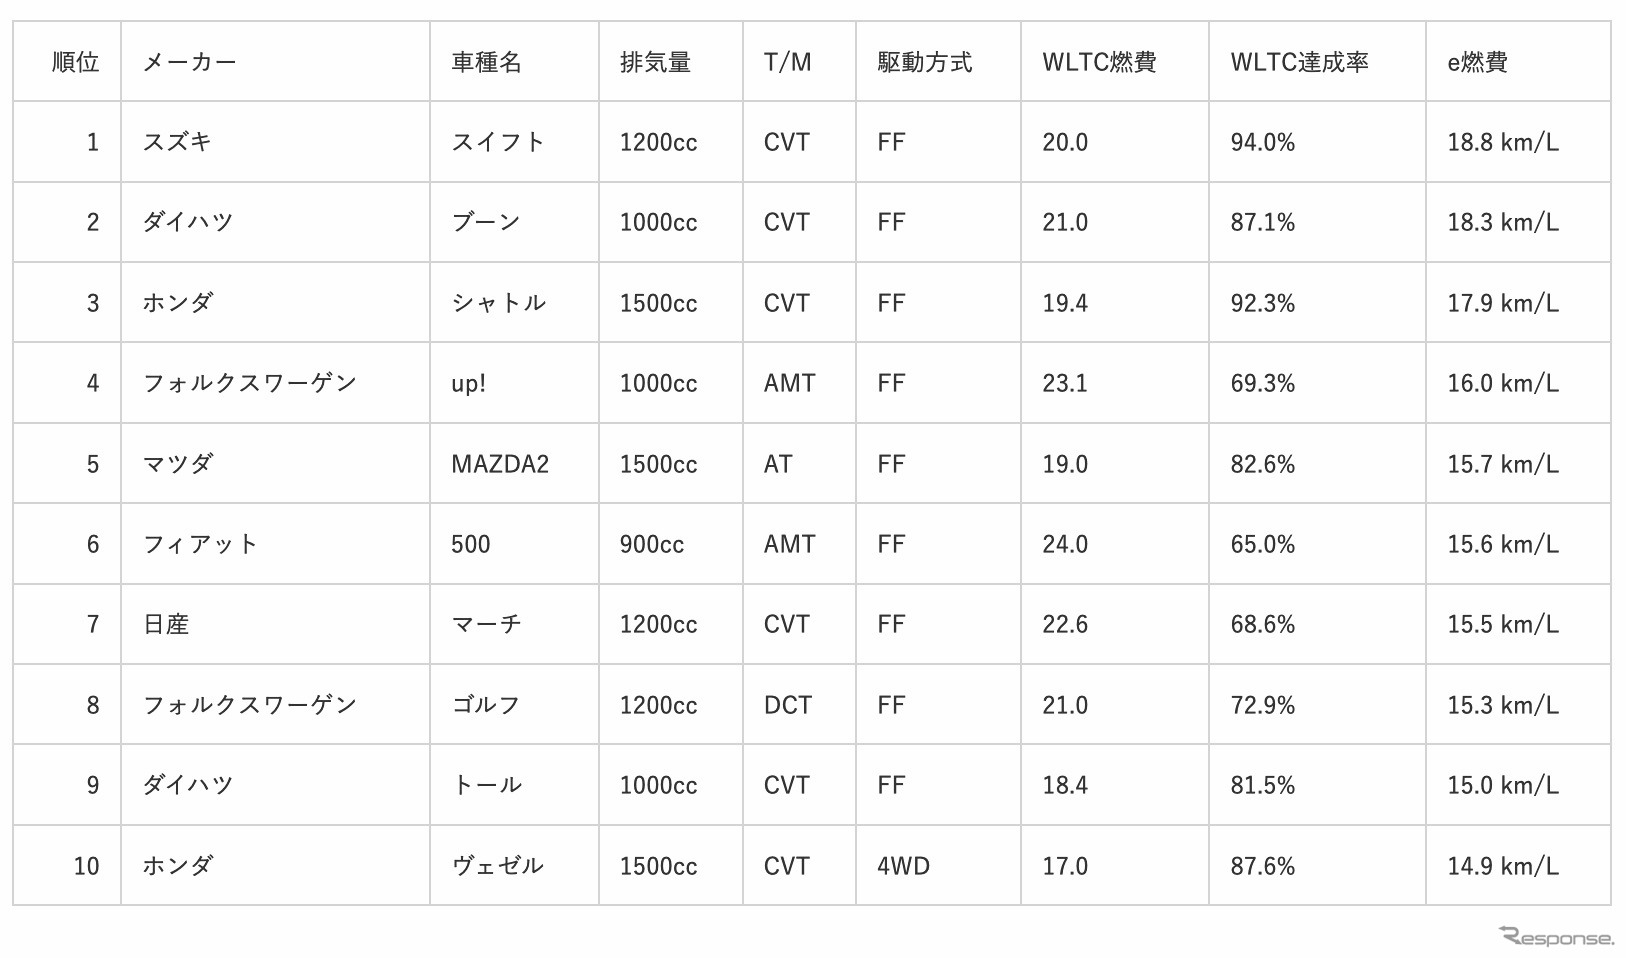This screenshot has width=1626, height=958.
Task: Click the Response logo watermark
Action: click(1557, 937)
